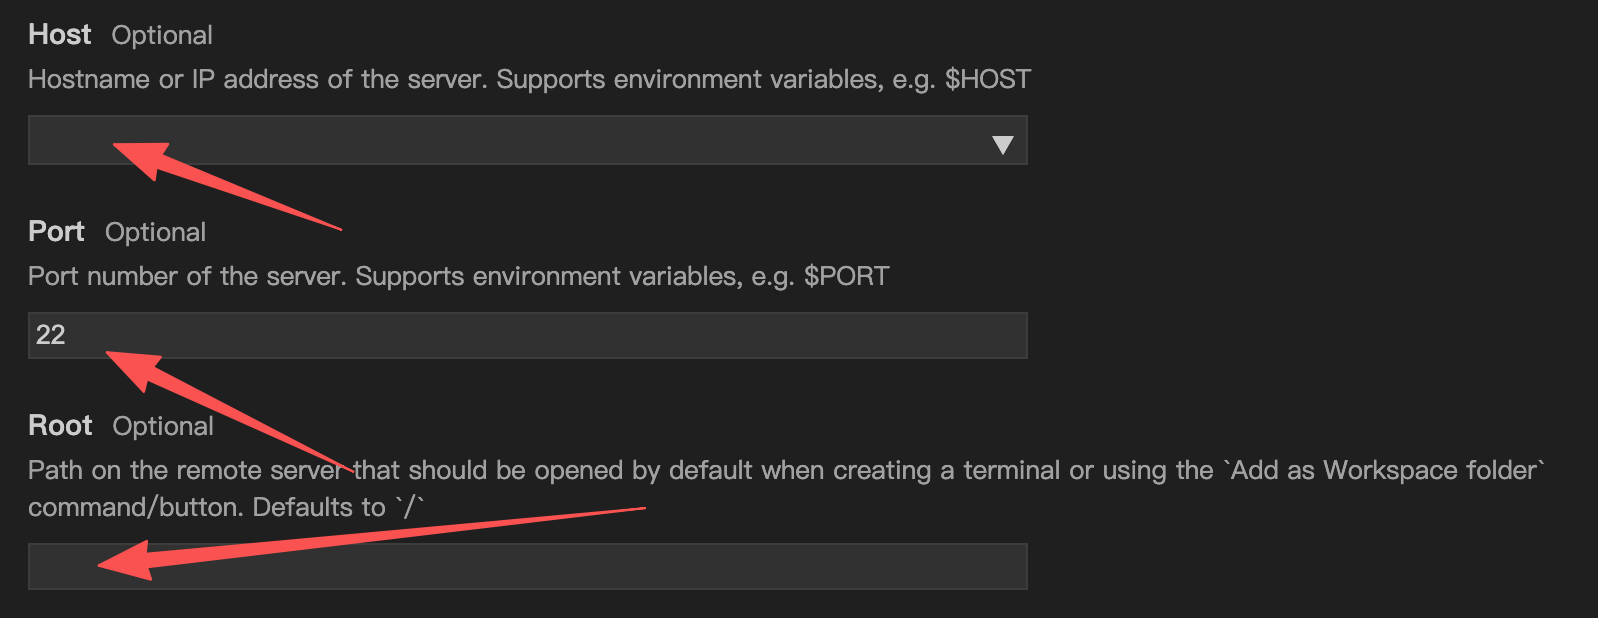Open the Host dropdown triangle arrow
Screen dimensions: 1598x618
click(x=1002, y=145)
